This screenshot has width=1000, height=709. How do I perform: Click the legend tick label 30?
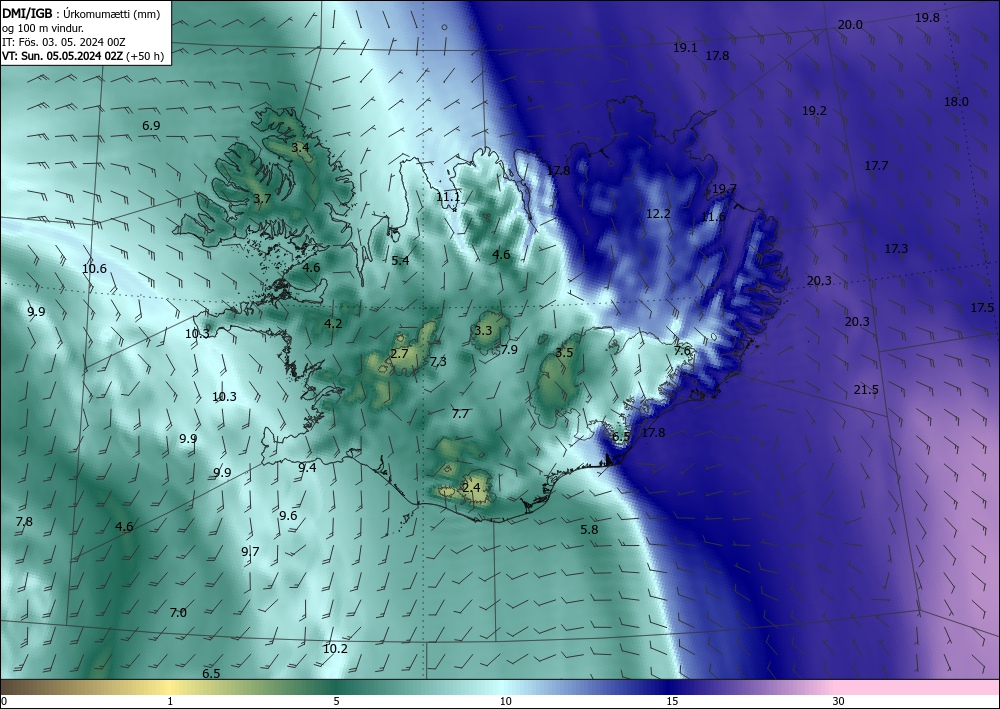(838, 701)
